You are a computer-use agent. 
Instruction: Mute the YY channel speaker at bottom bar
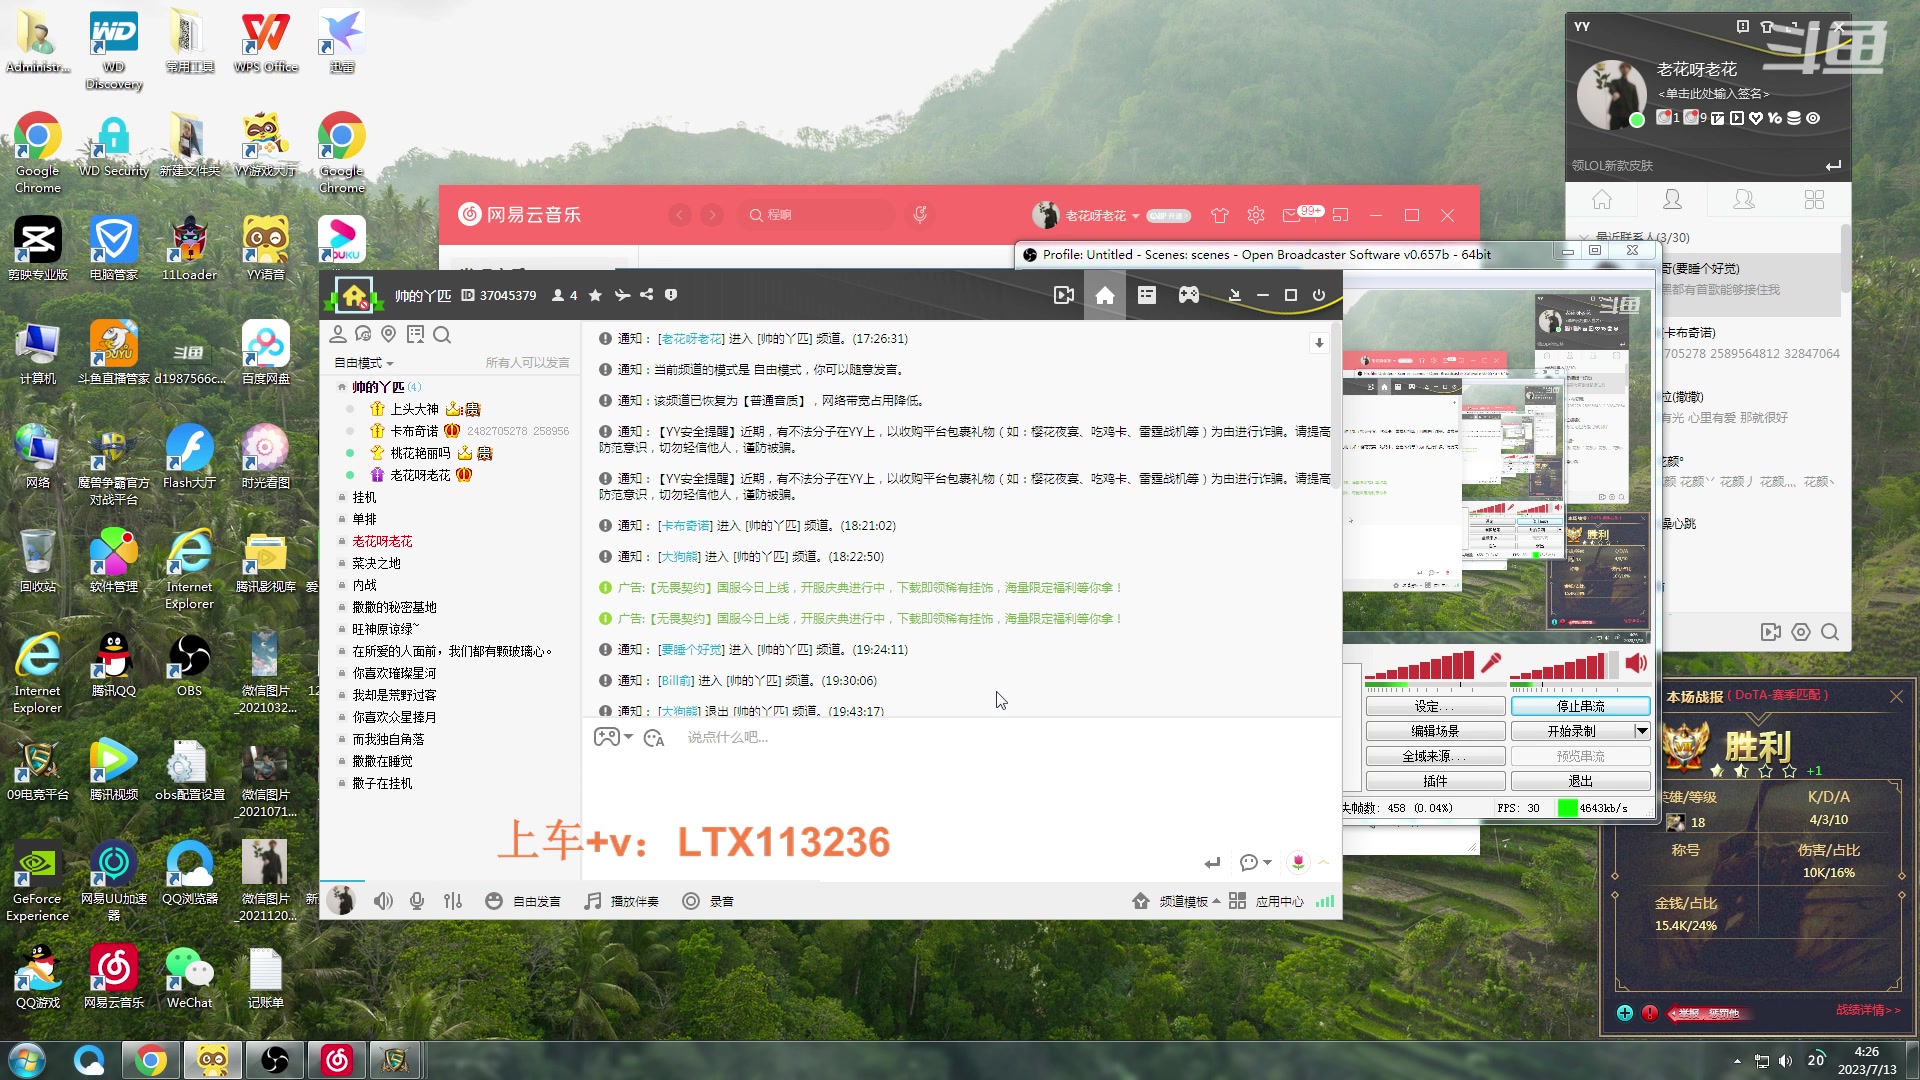point(383,901)
